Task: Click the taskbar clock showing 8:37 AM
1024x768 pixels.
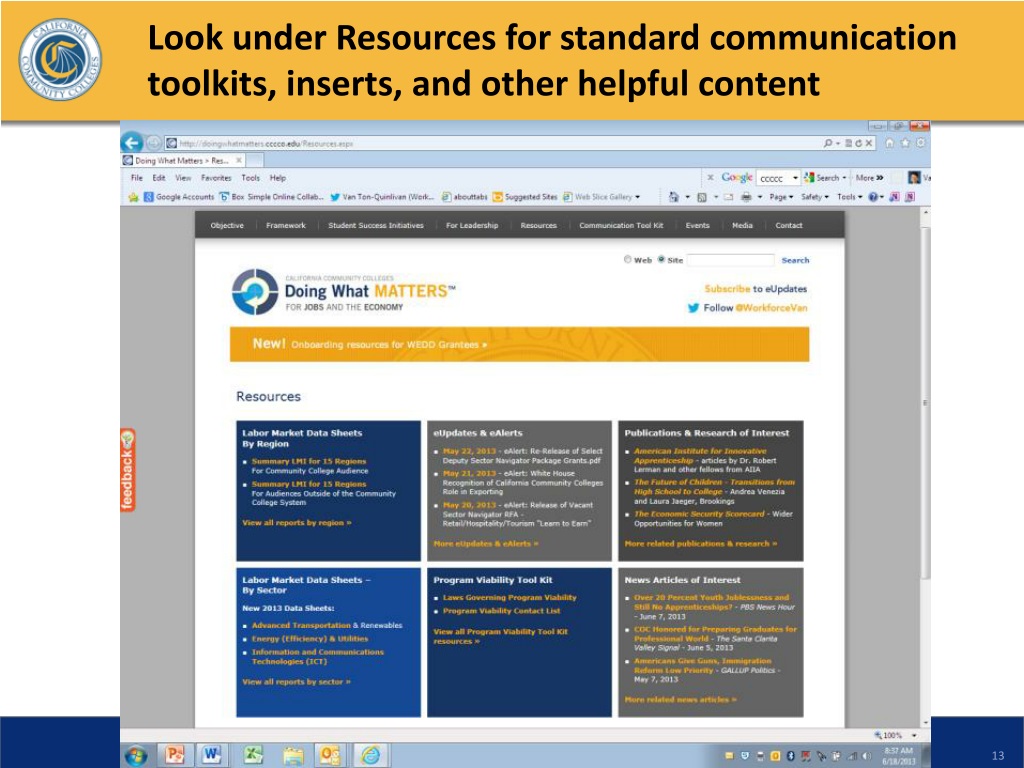Action: click(x=899, y=756)
